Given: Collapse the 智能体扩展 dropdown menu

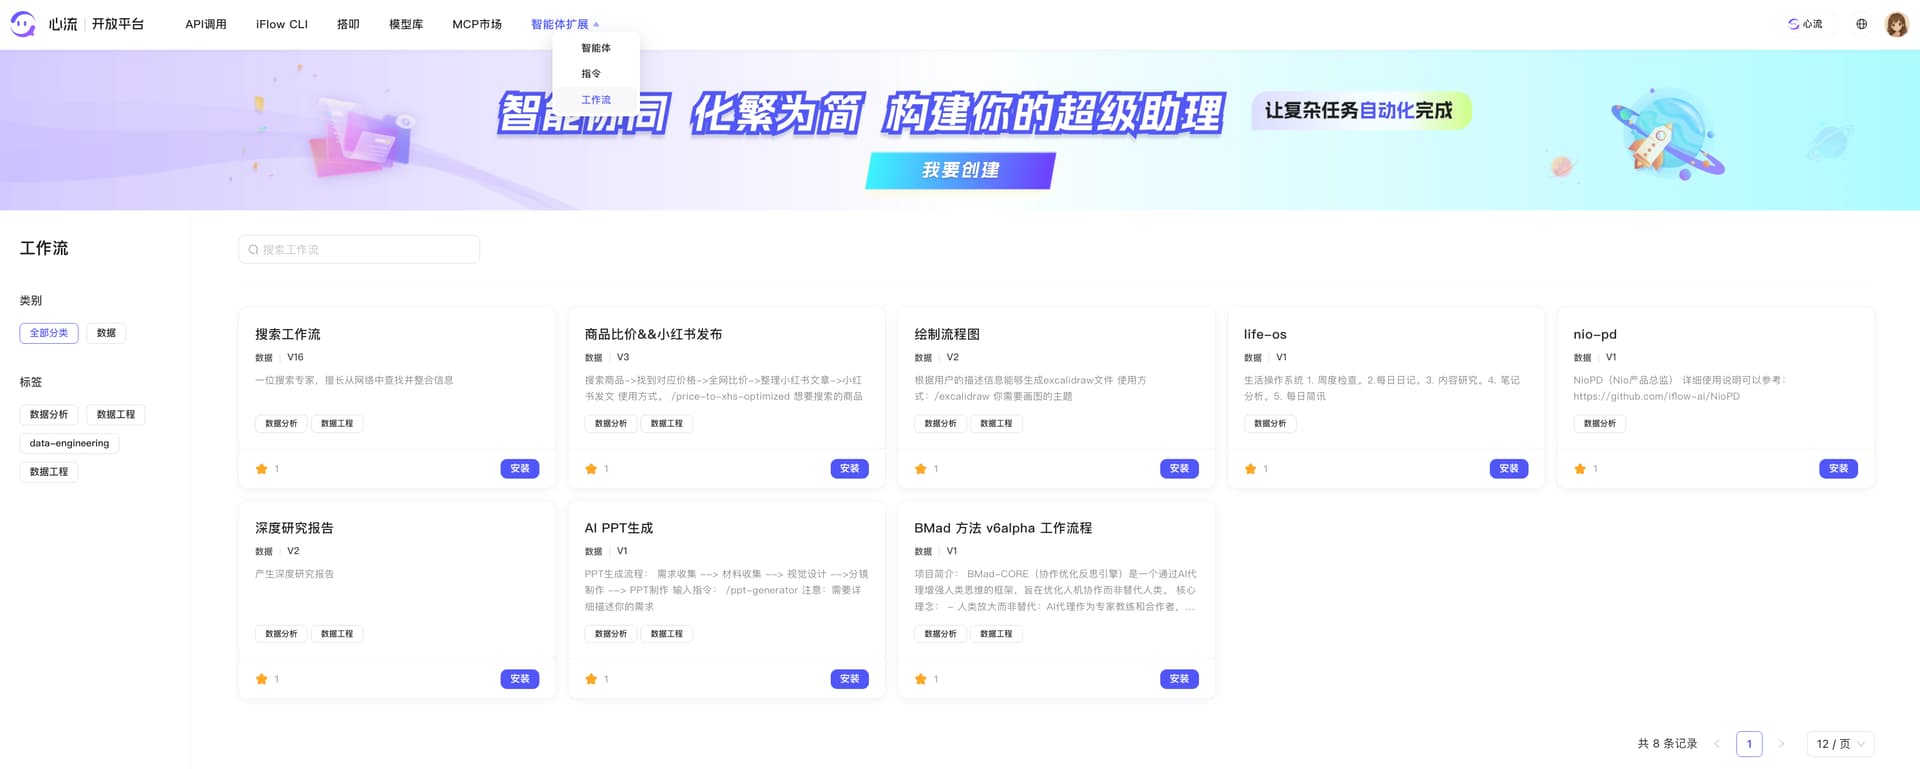Looking at the screenshot, I should (x=565, y=24).
